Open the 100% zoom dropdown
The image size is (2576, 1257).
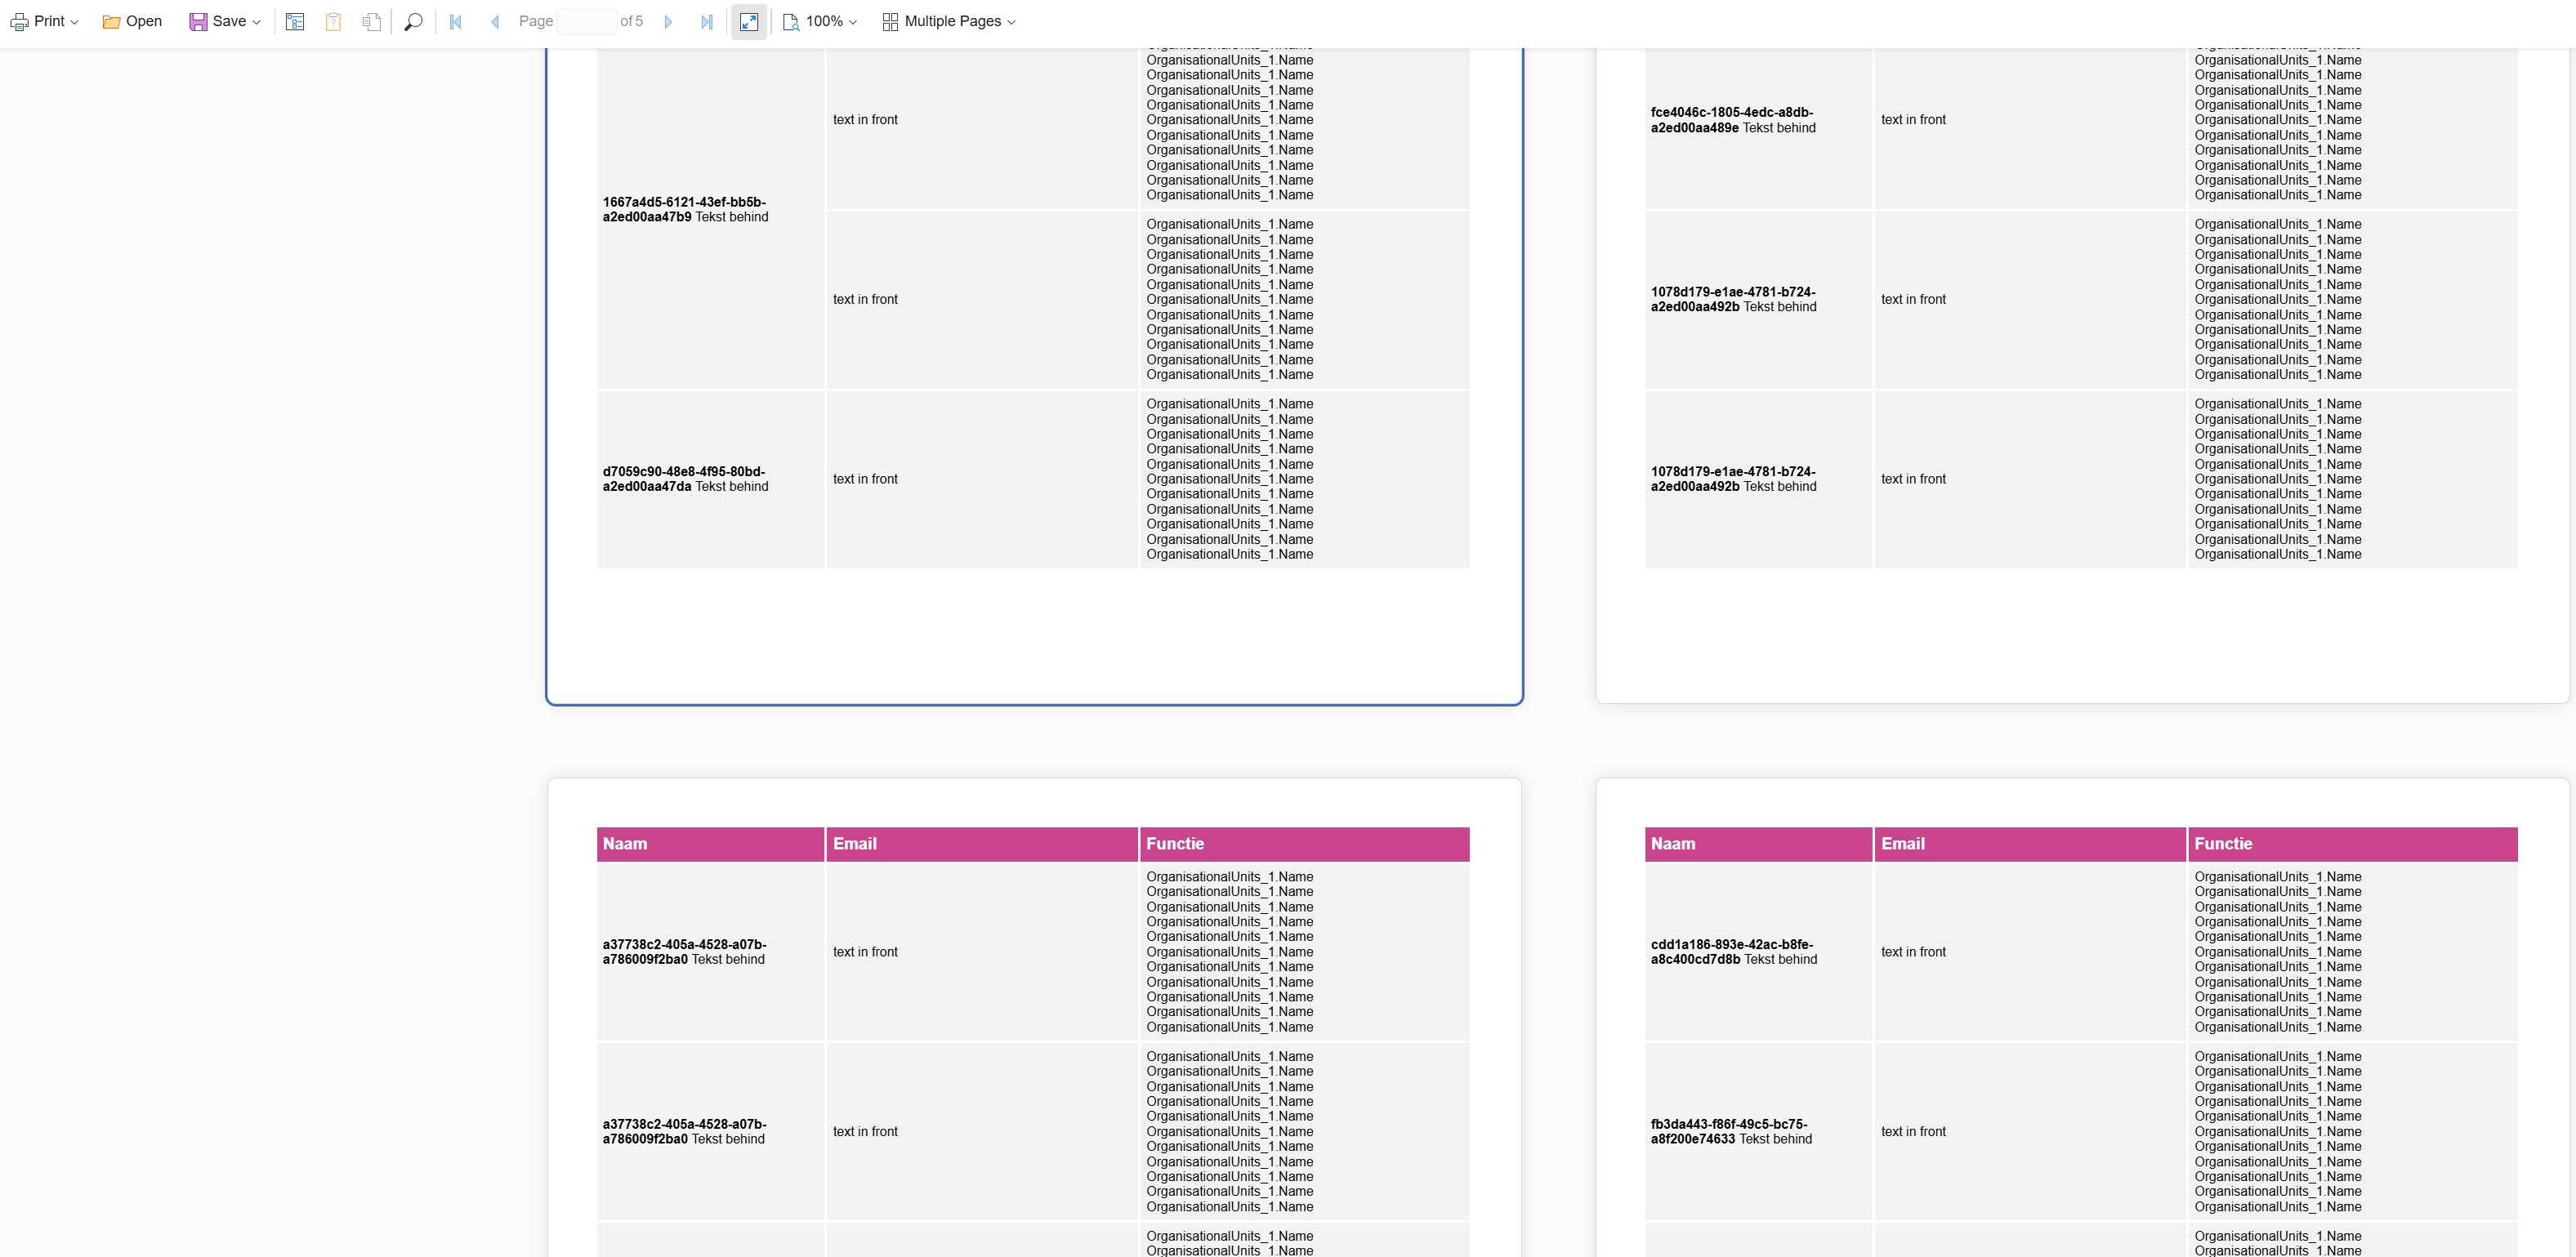(820, 21)
